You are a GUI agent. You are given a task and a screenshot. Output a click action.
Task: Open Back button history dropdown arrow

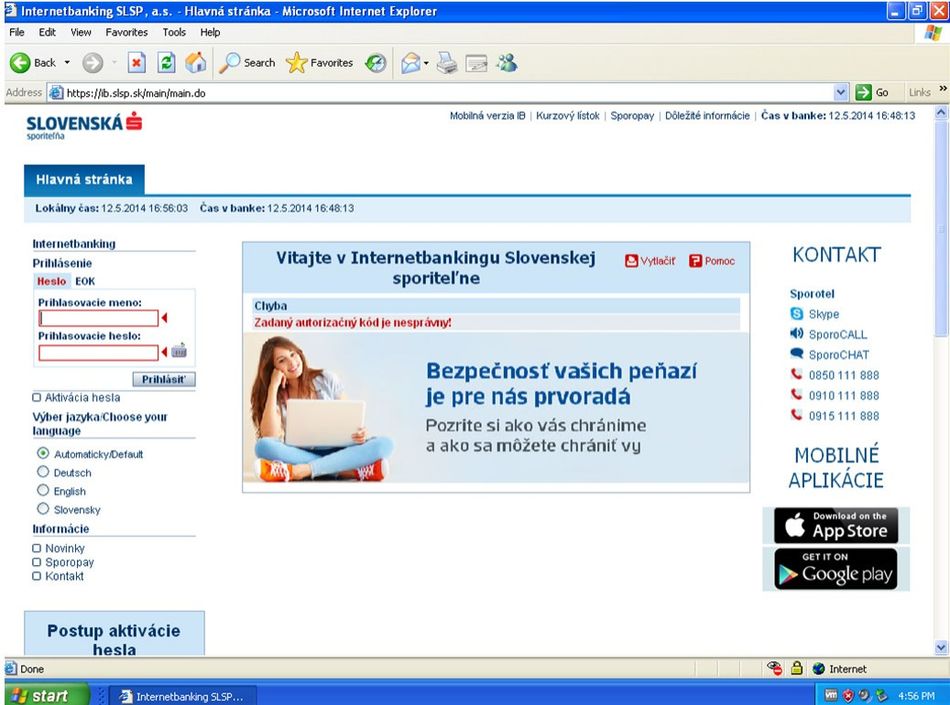click(67, 62)
